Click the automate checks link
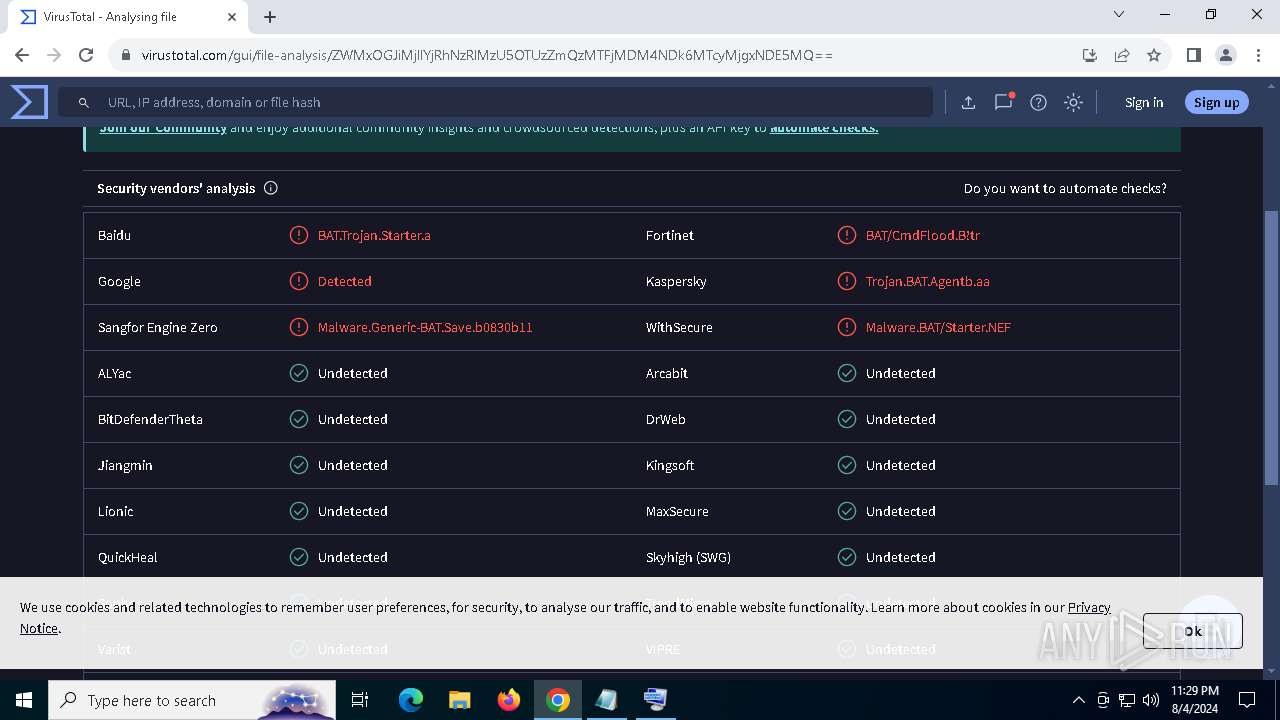 click(x=824, y=128)
